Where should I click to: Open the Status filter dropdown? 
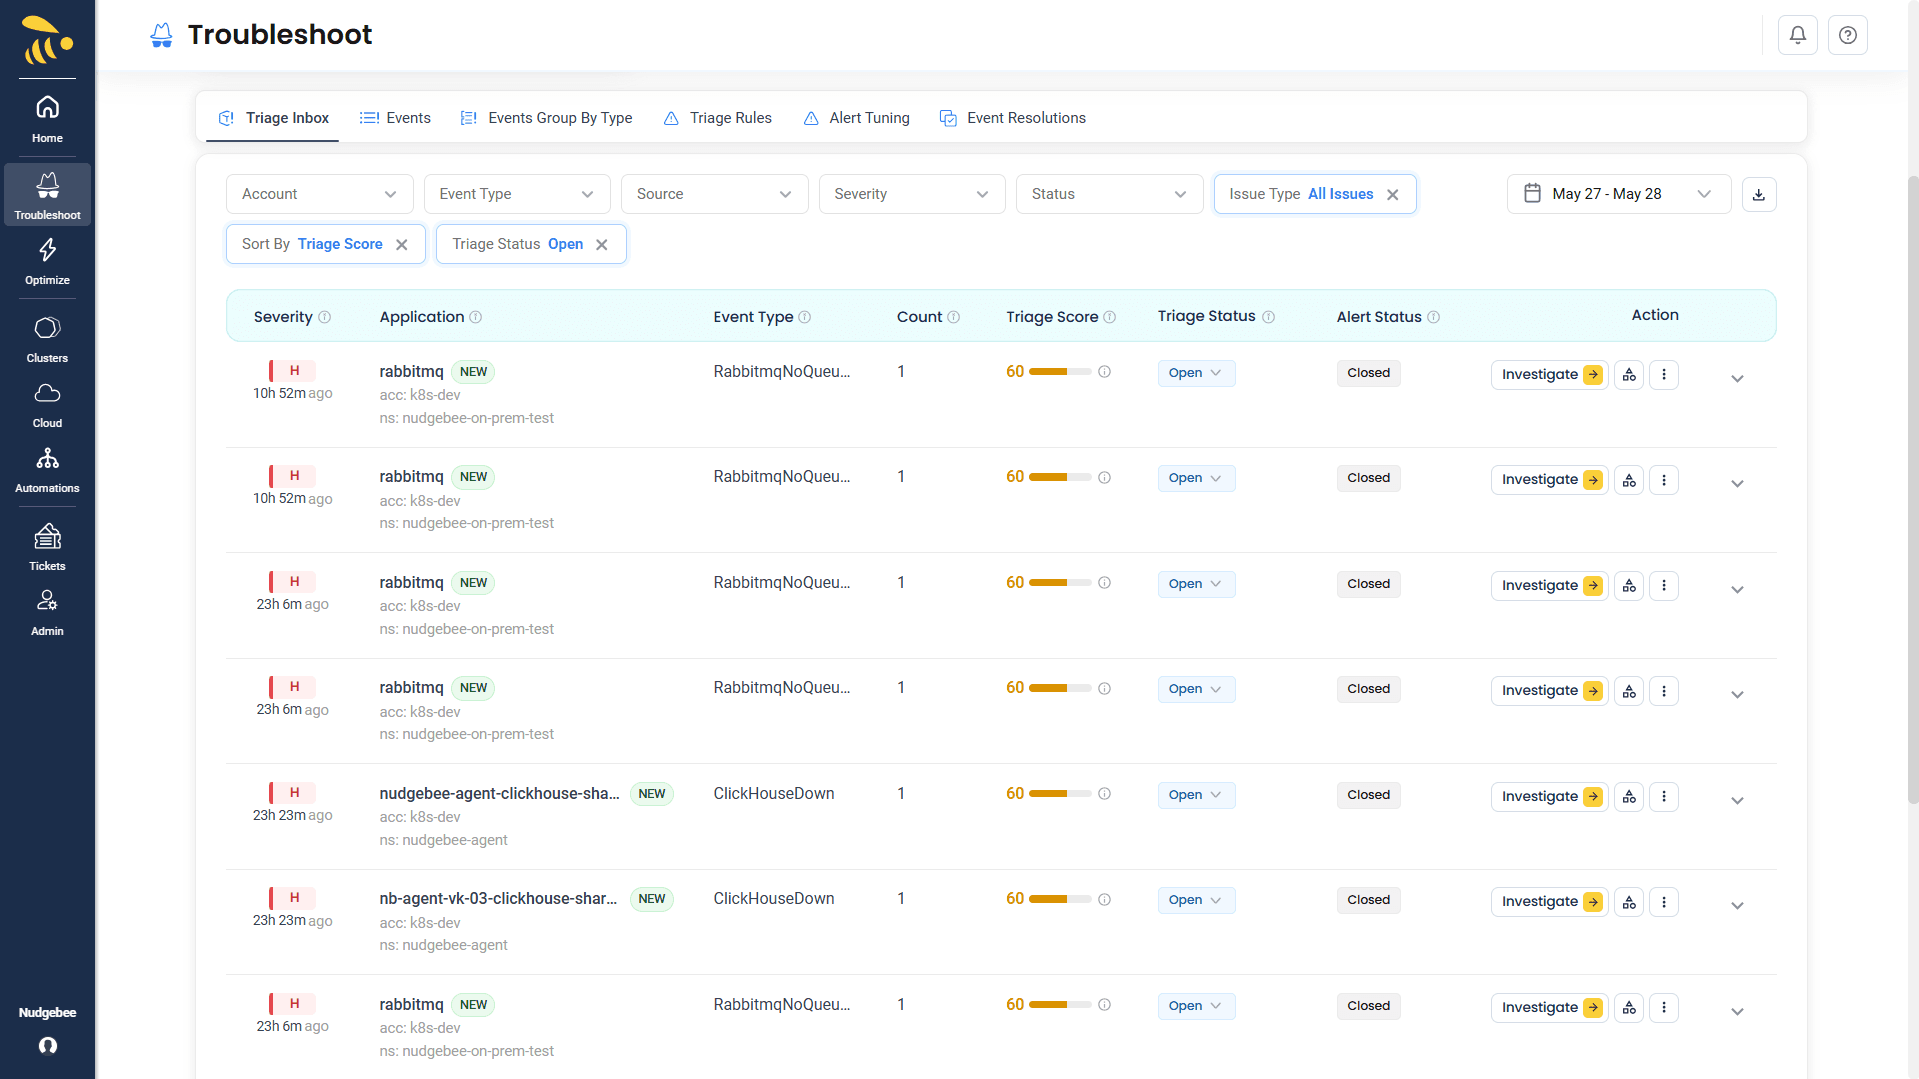pyautogui.click(x=1109, y=194)
